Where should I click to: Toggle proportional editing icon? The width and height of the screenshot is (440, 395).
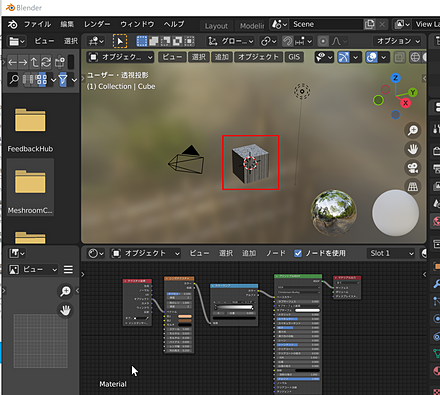[323, 41]
